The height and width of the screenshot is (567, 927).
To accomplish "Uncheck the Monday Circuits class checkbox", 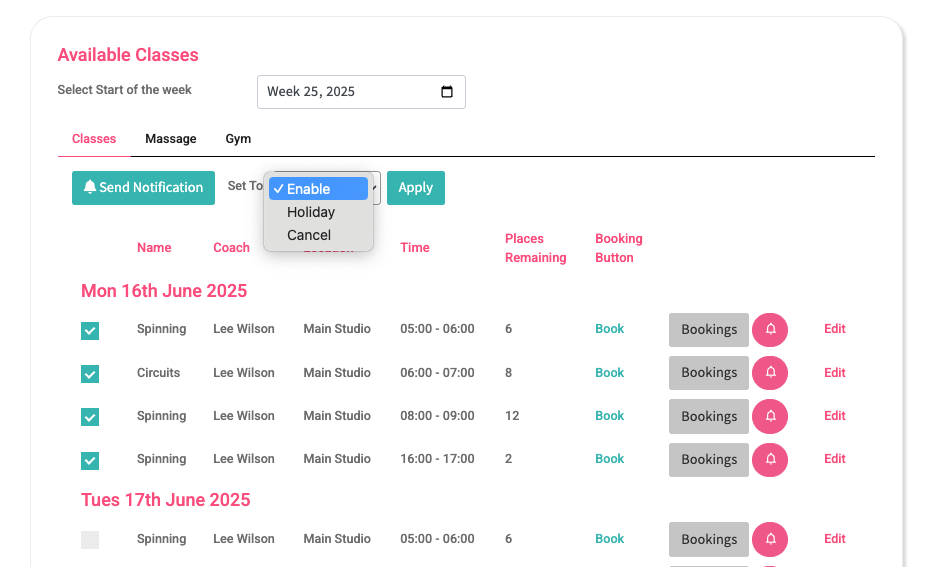I will [90, 374].
